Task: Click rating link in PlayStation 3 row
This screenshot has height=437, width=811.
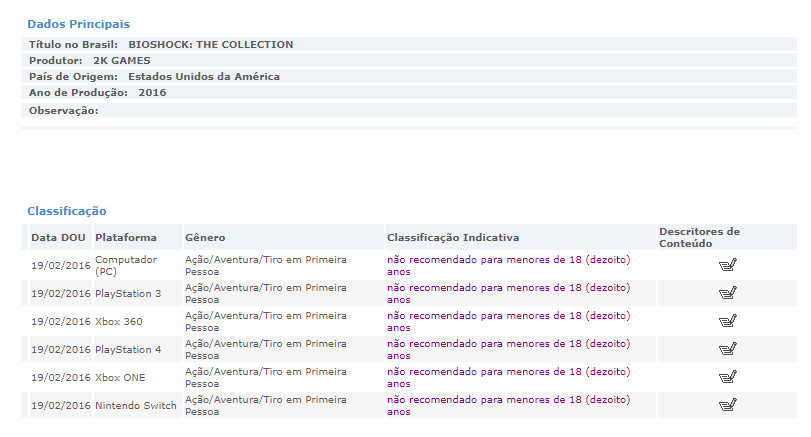Action: [x=508, y=293]
